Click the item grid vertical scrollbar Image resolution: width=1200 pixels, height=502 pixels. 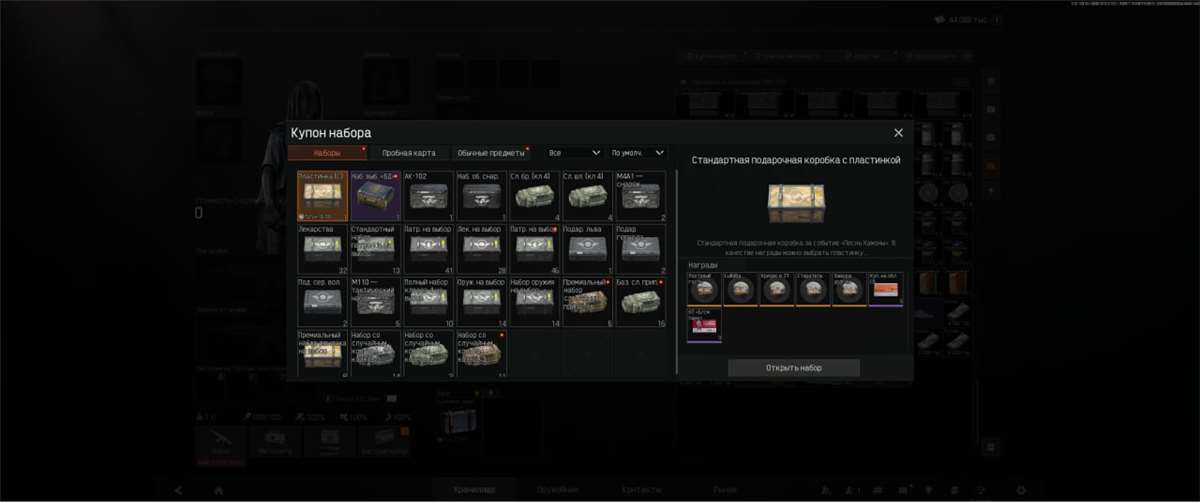pyautogui.click(x=677, y=270)
